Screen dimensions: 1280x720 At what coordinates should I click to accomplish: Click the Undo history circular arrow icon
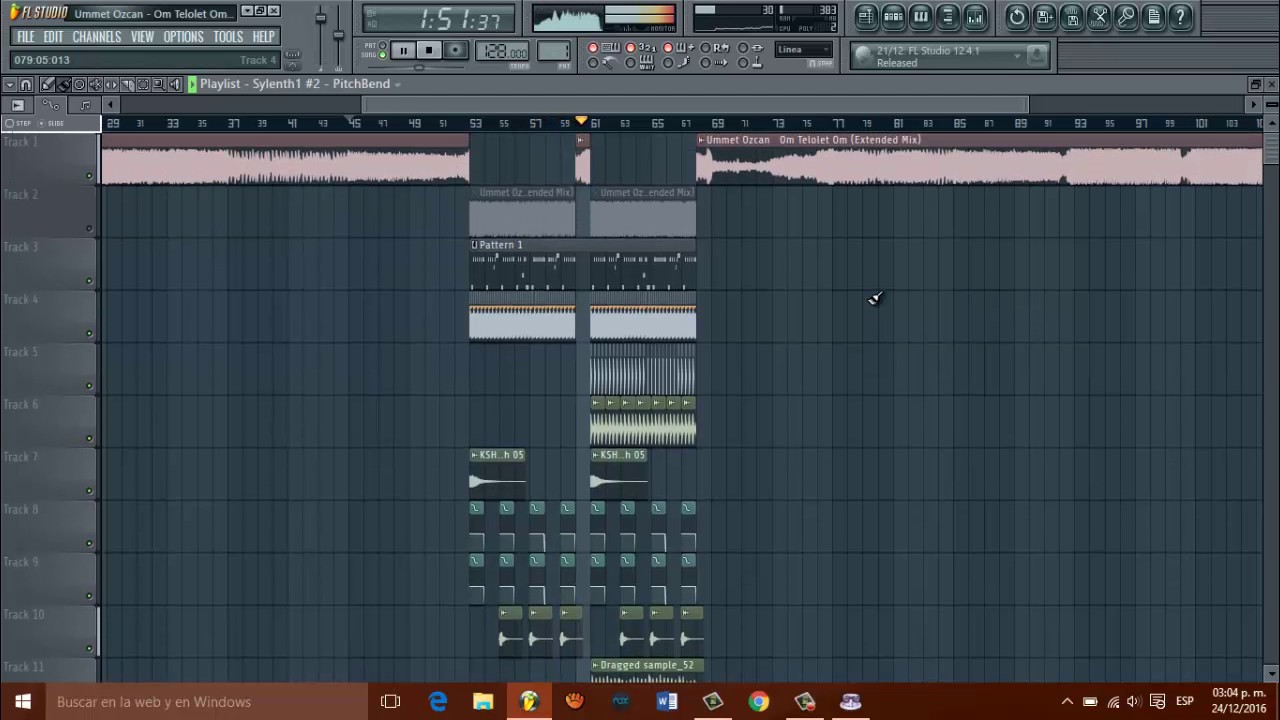(x=1017, y=16)
